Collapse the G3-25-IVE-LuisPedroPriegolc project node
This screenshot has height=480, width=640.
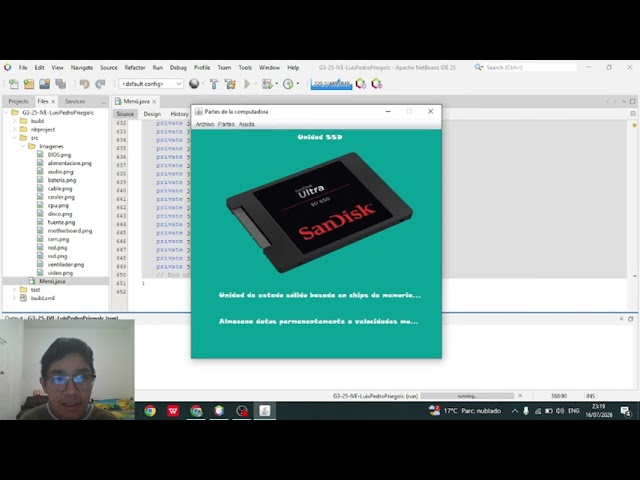click(x=6, y=113)
